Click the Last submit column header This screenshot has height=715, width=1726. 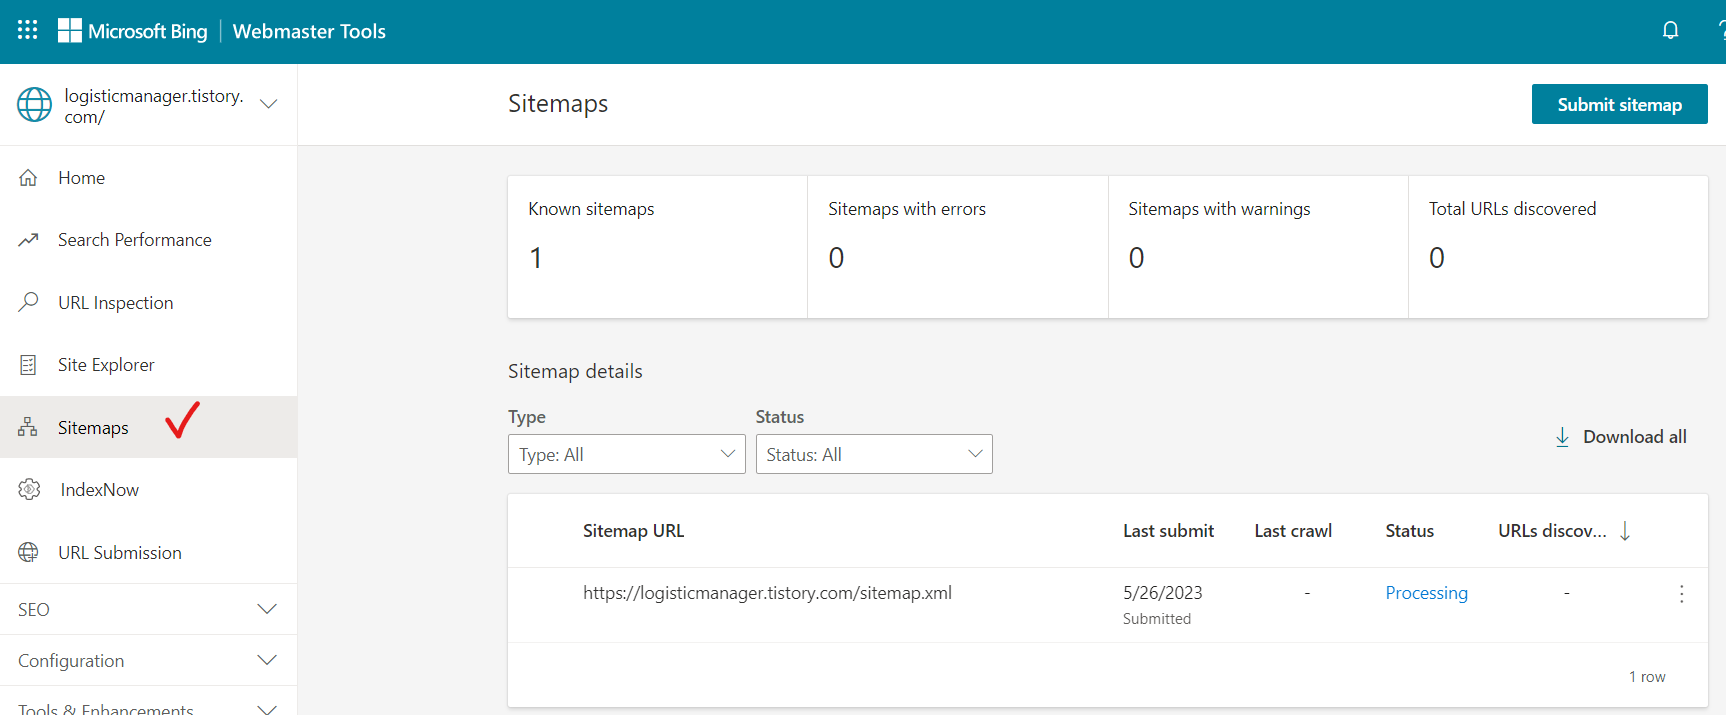pos(1168,531)
